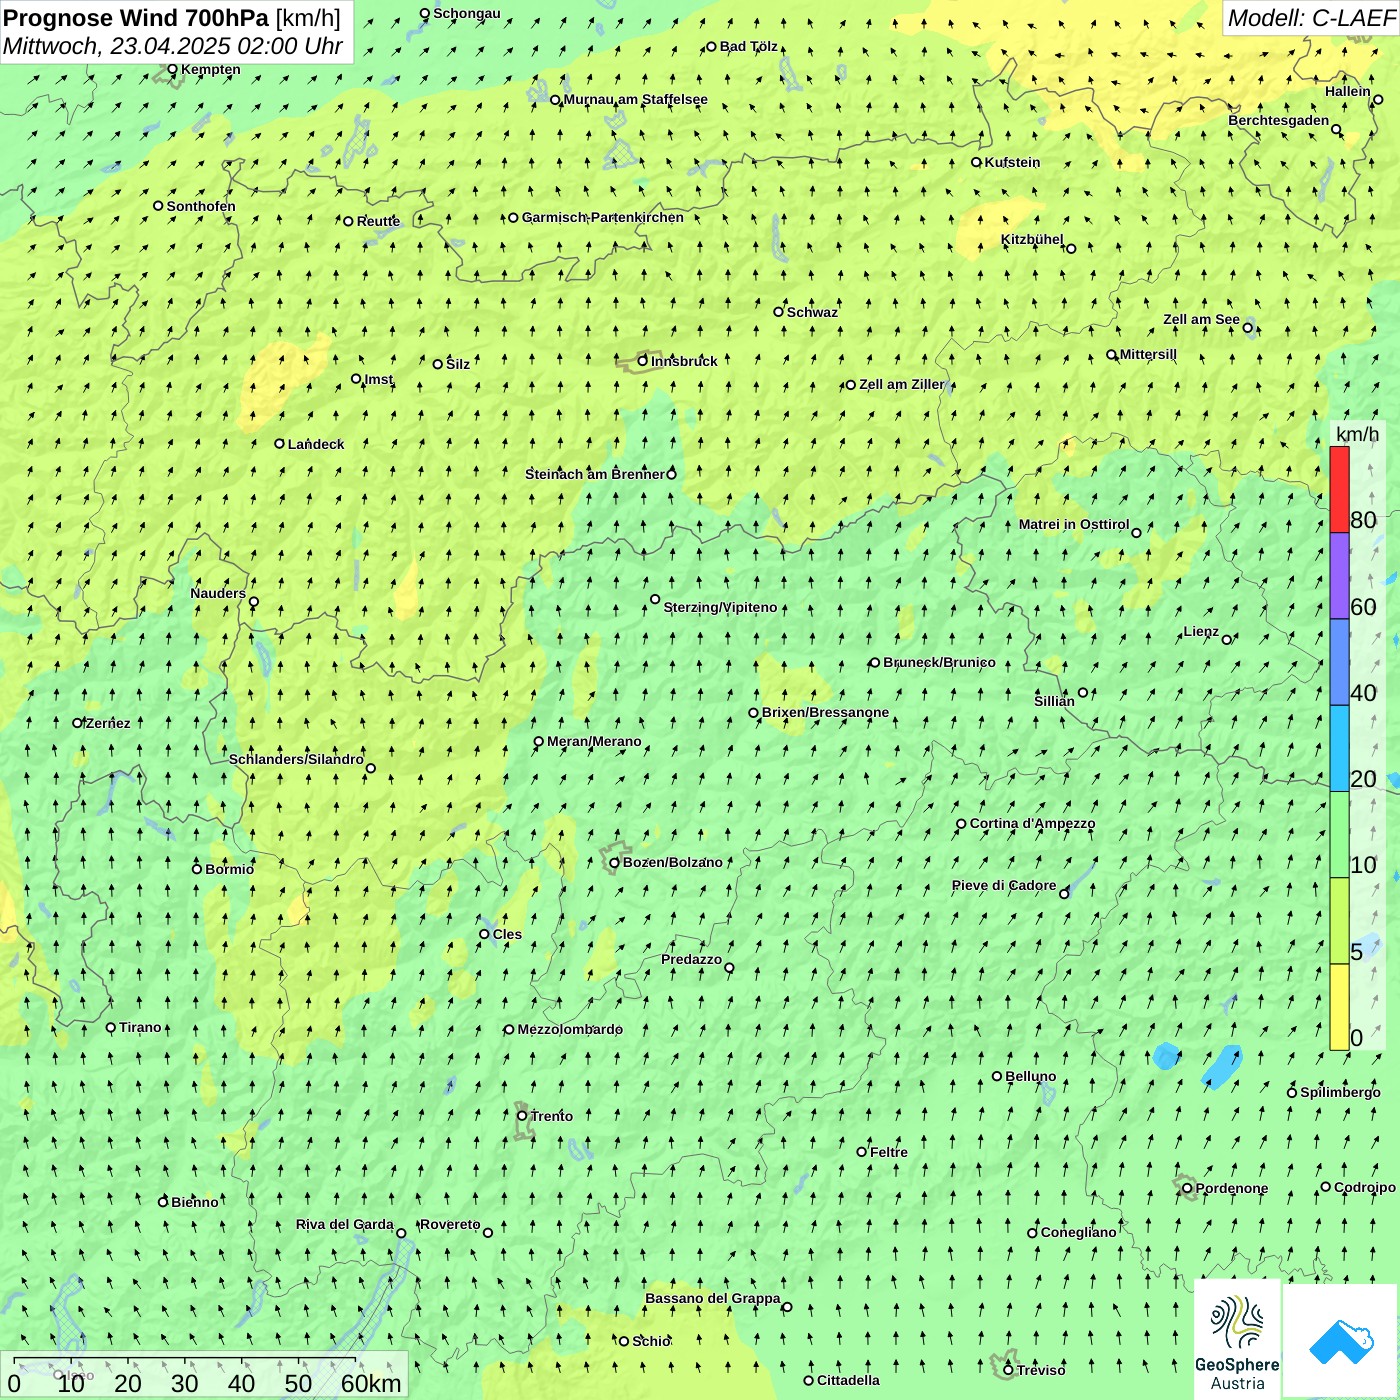1400x1400 pixels.
Task: Click the Hallein marker
Action: pos(1378,99)
